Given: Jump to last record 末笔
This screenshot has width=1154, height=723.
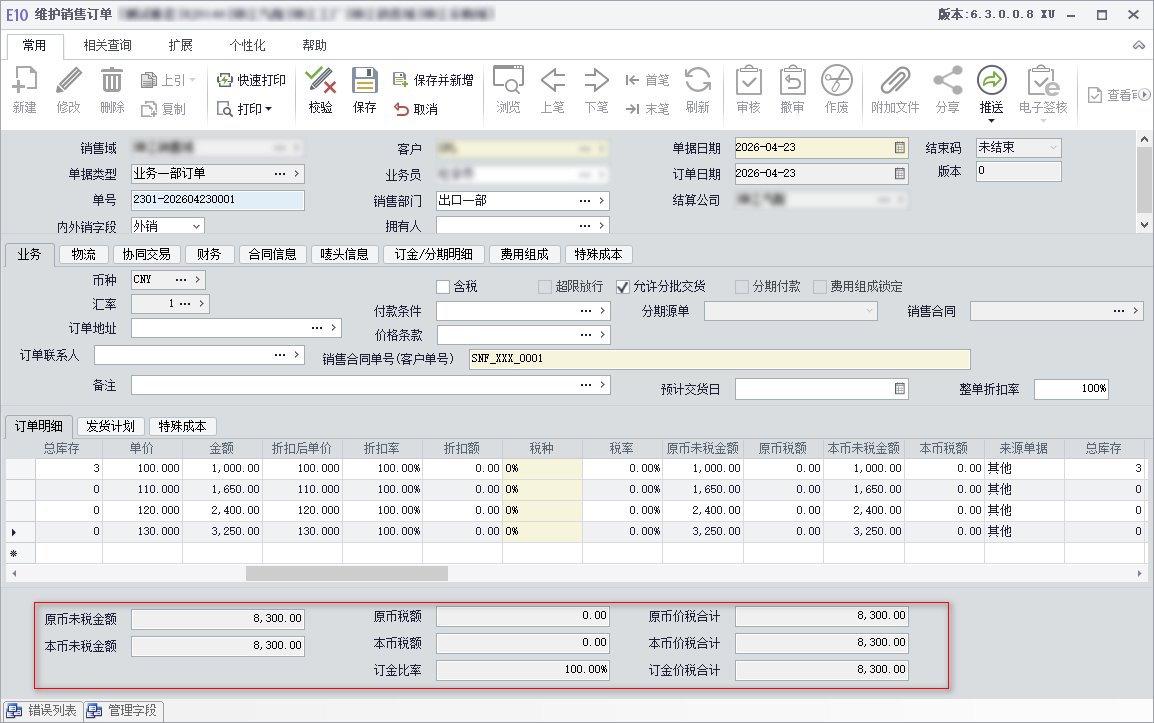Looking at the screenshot, I should (647, 109).
